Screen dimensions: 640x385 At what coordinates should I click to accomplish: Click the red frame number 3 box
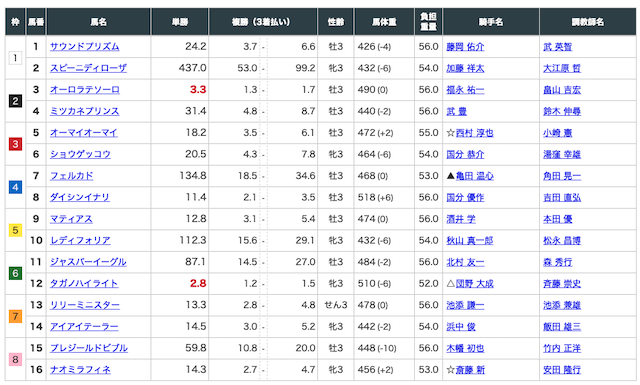(x=15, y=144)
